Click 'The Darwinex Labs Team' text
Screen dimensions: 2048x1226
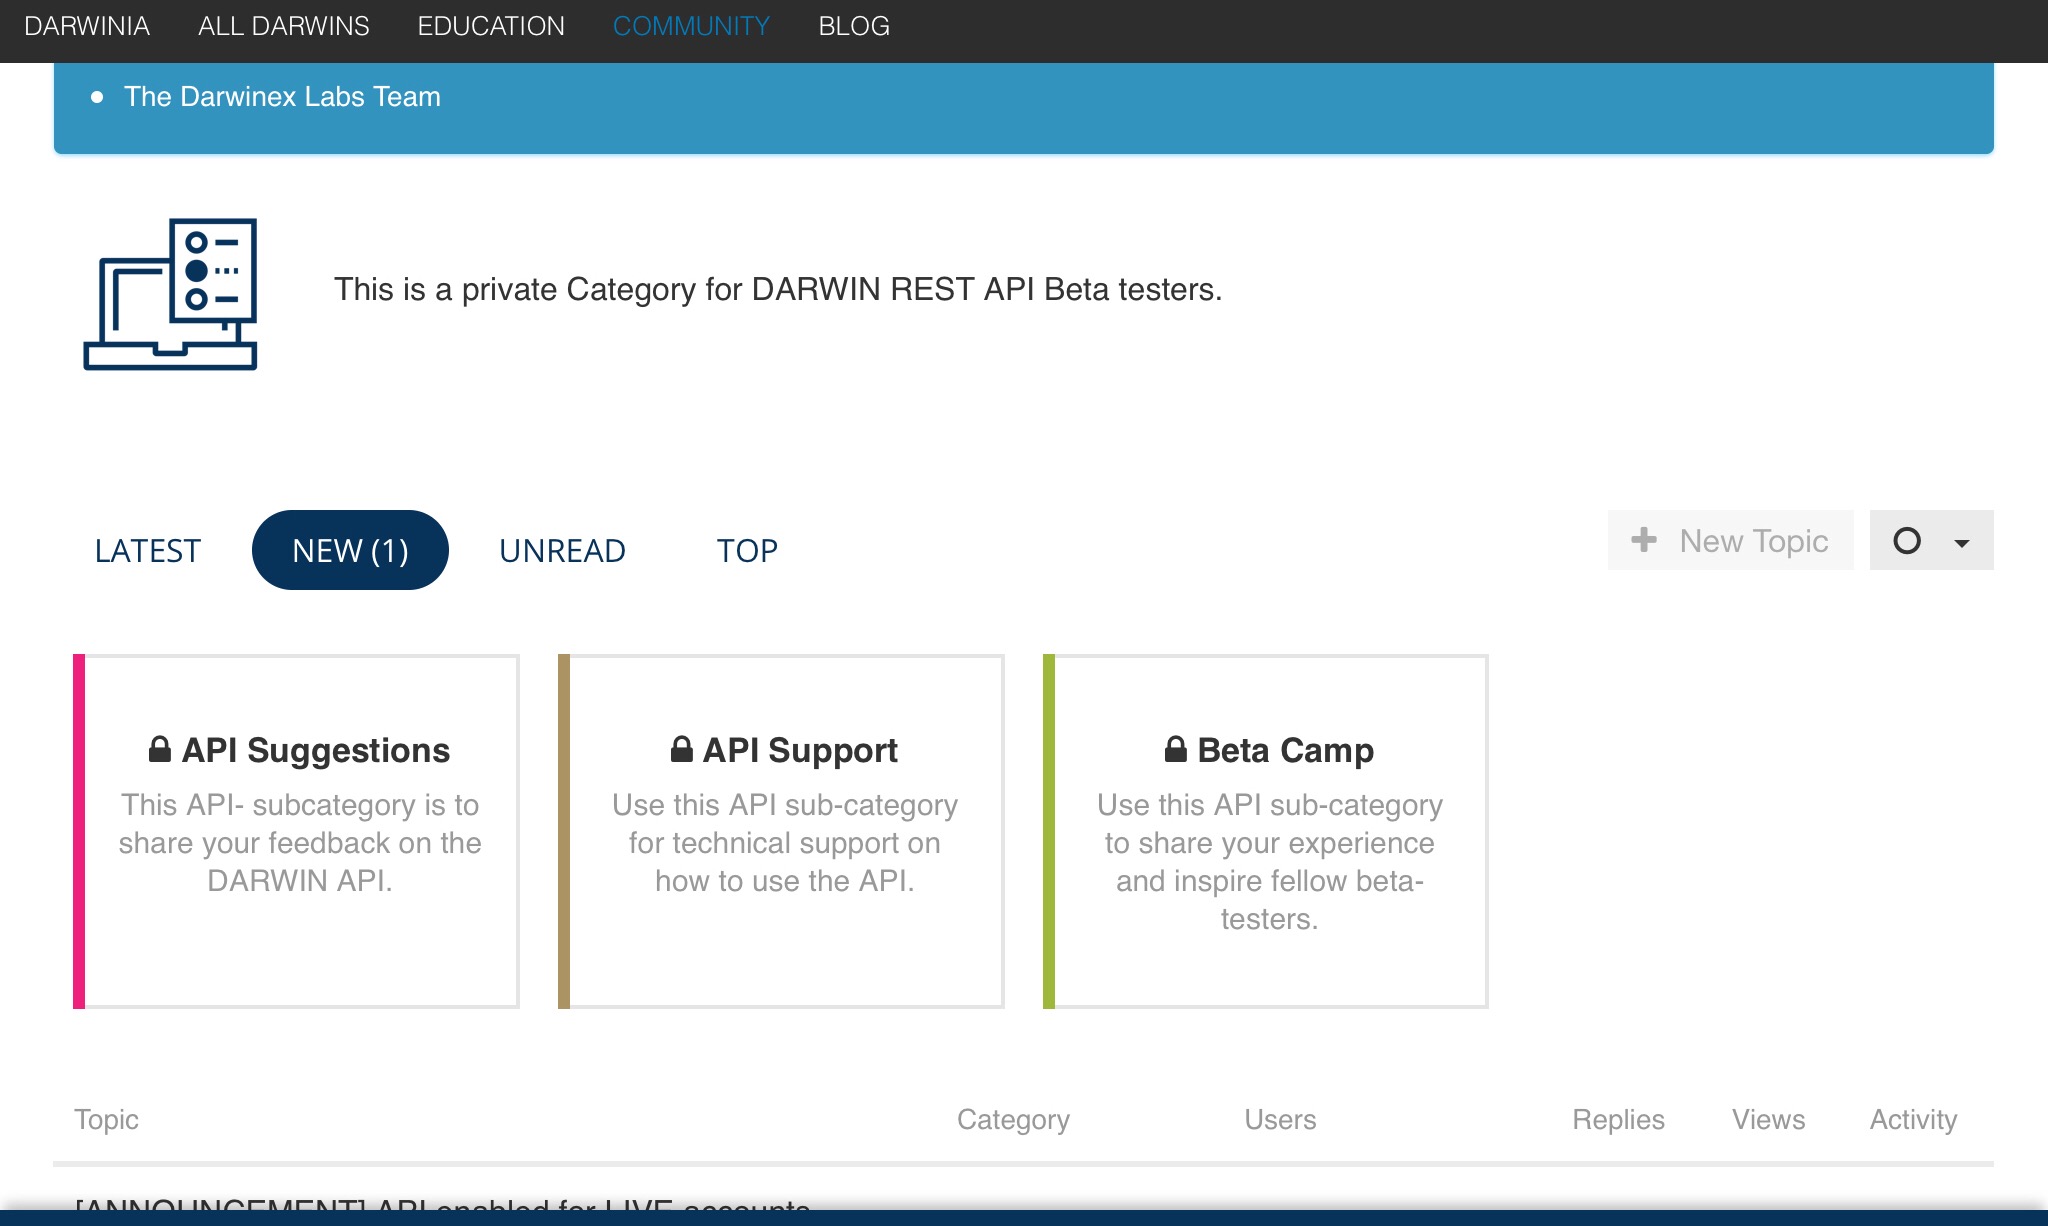(x=282, y=96)
